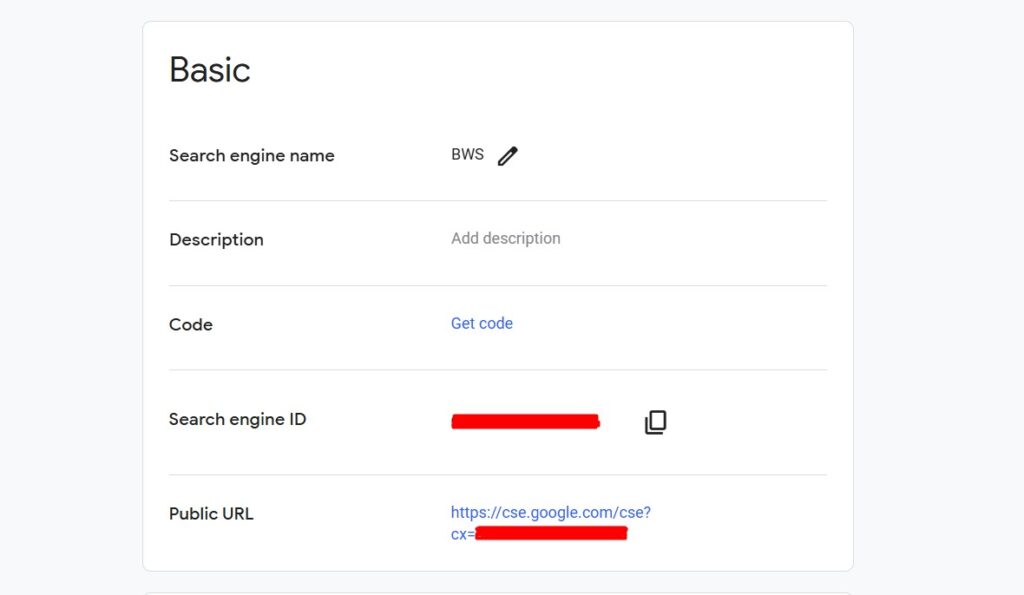
Task: Click the pencil icon to edit search engine name
Action: point(507,155)
